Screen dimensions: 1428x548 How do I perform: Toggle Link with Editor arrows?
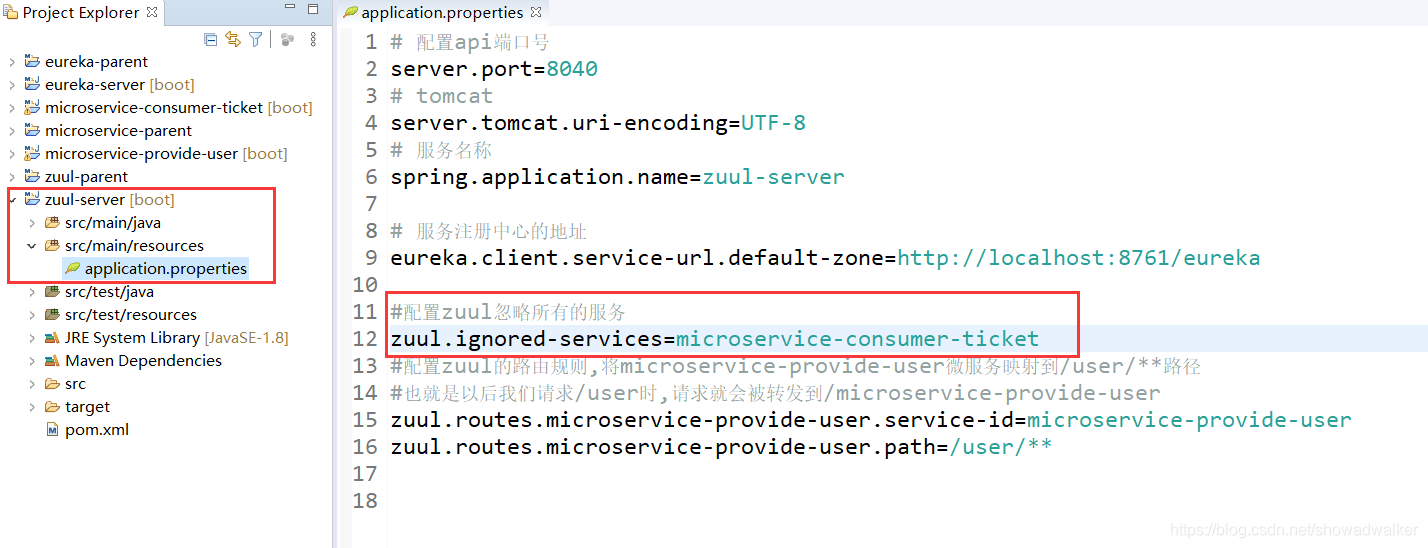[233, 39]
